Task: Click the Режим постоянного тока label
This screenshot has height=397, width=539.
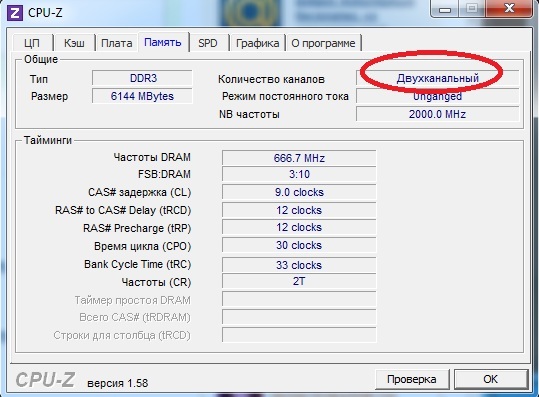Action: point(285,96)
